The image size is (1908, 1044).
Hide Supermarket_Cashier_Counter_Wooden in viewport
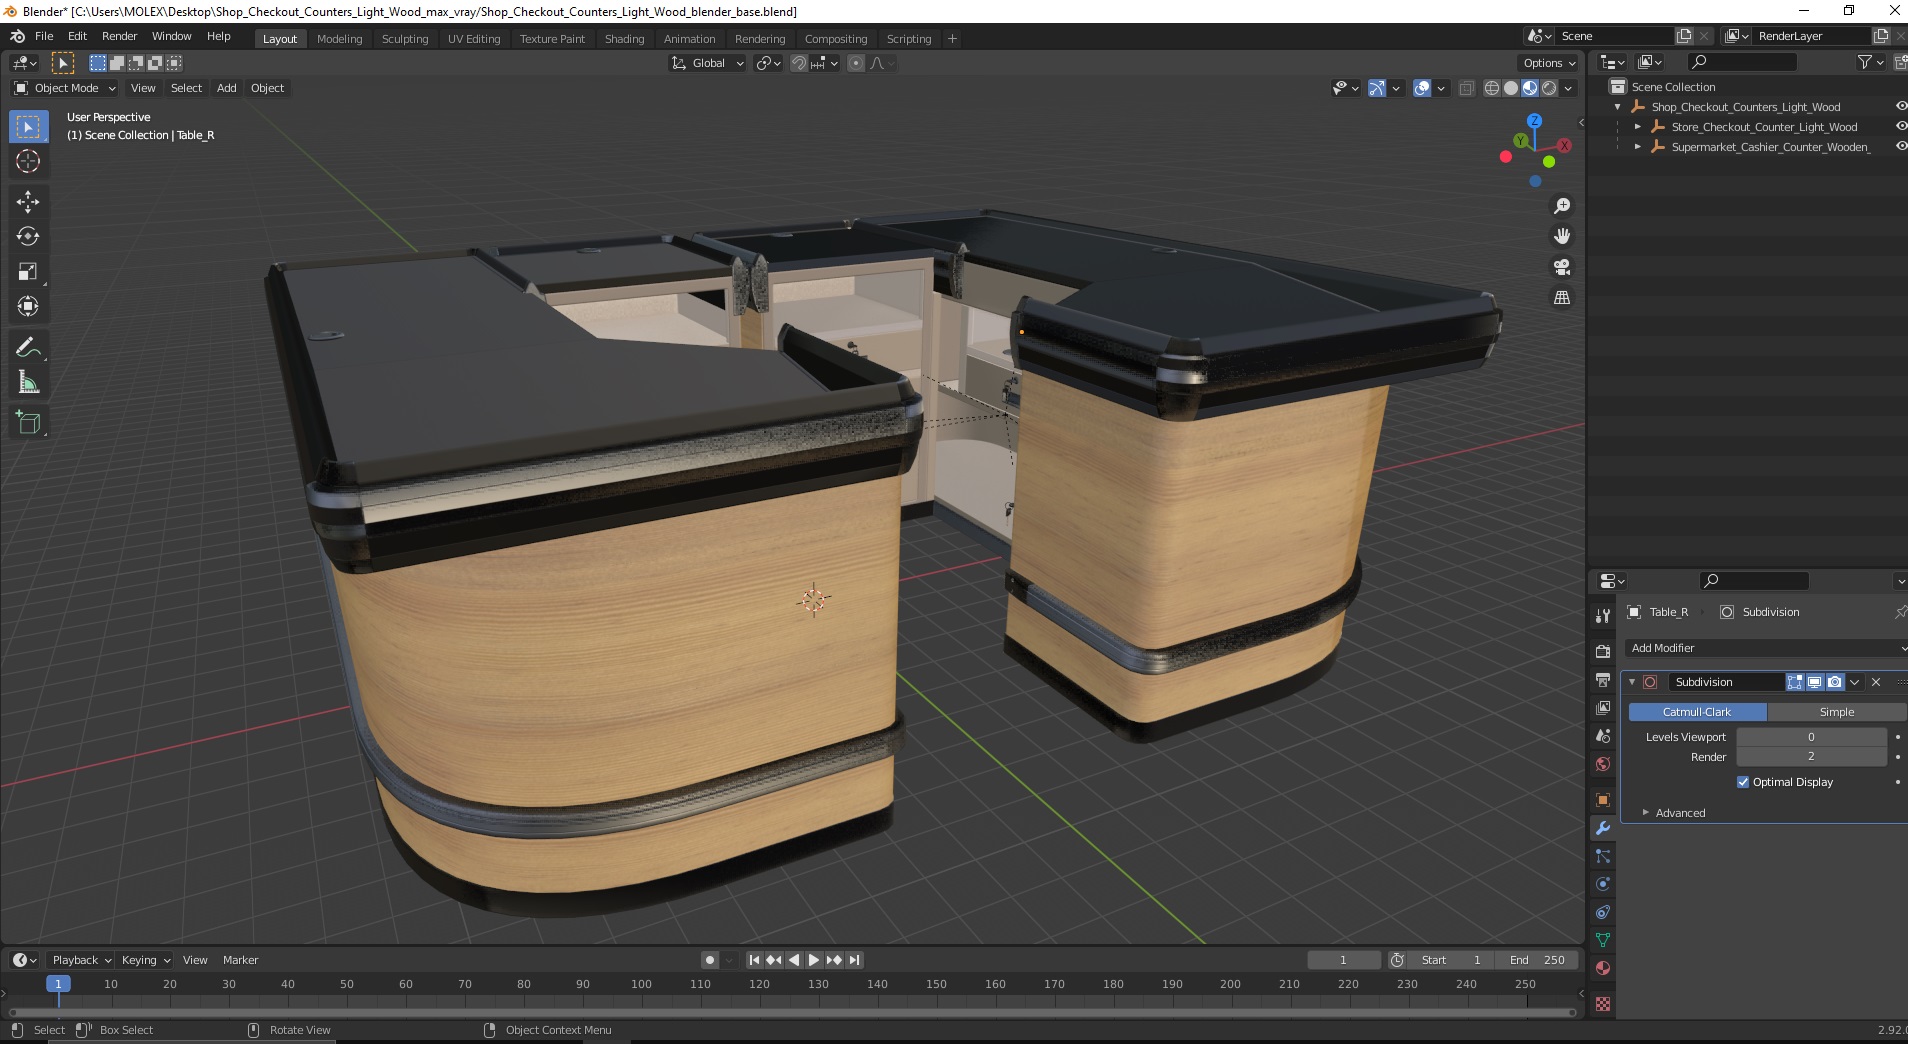(x=1901, y=146)
